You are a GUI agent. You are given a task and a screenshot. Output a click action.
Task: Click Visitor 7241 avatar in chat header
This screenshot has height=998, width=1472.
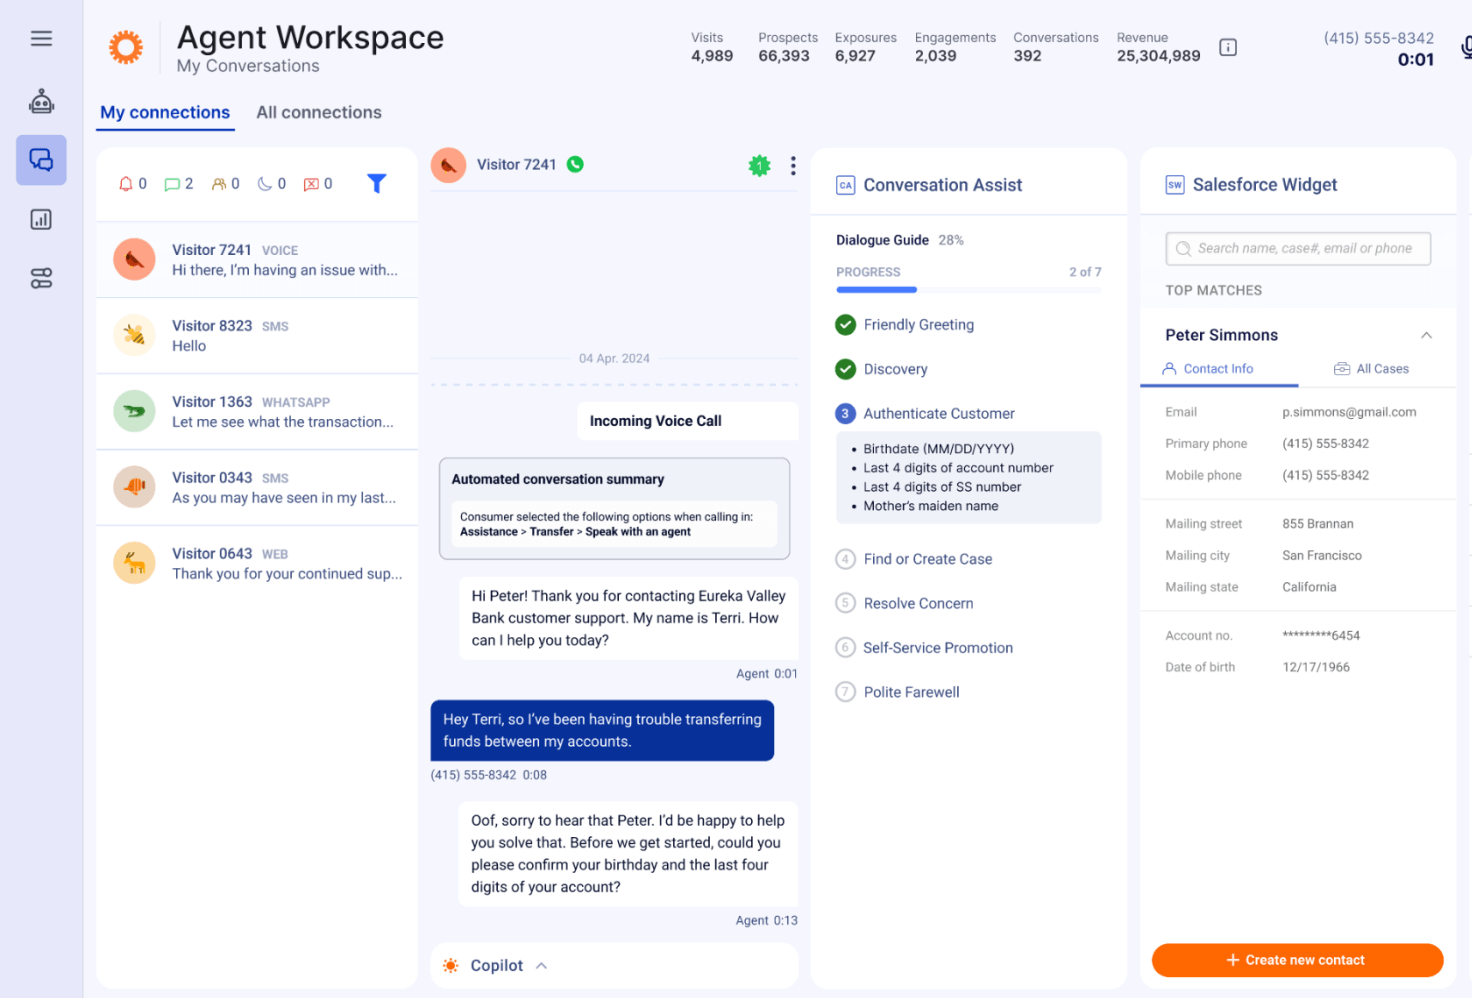(448, 165)
